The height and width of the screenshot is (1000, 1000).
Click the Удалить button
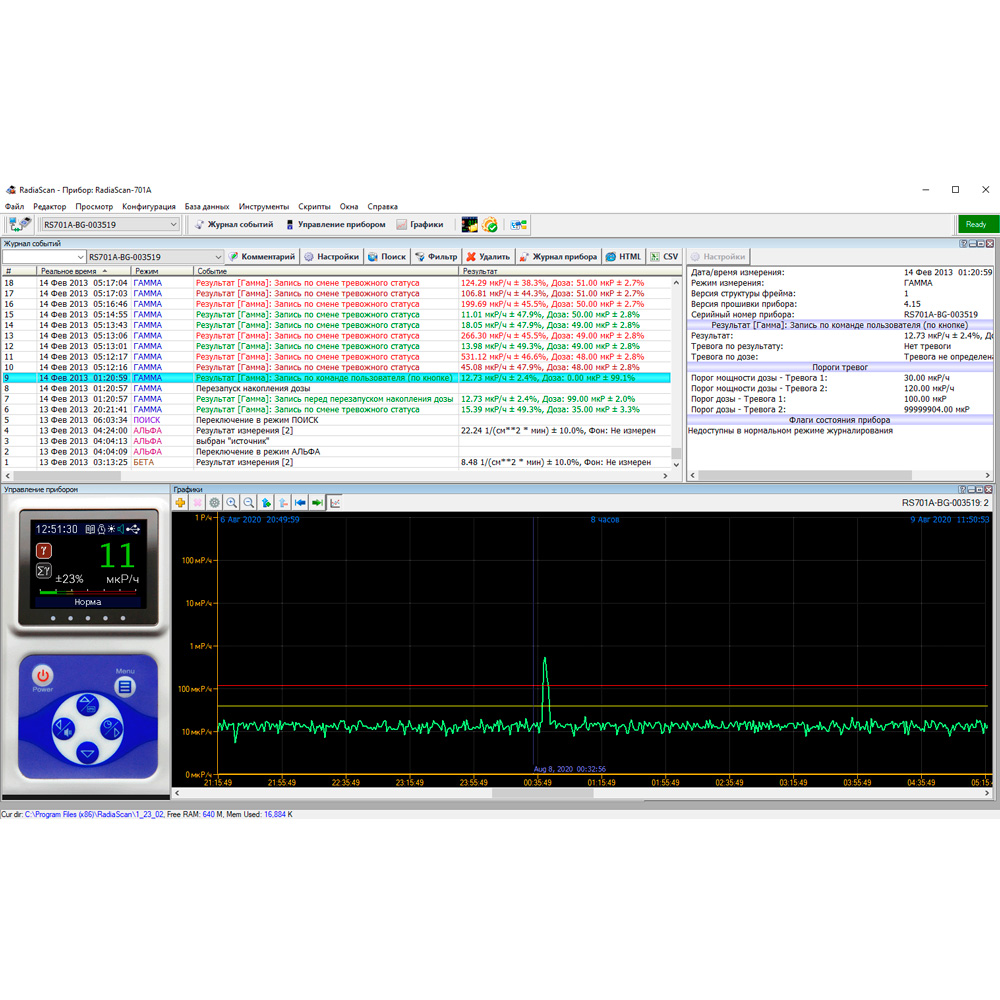[488, 257]
